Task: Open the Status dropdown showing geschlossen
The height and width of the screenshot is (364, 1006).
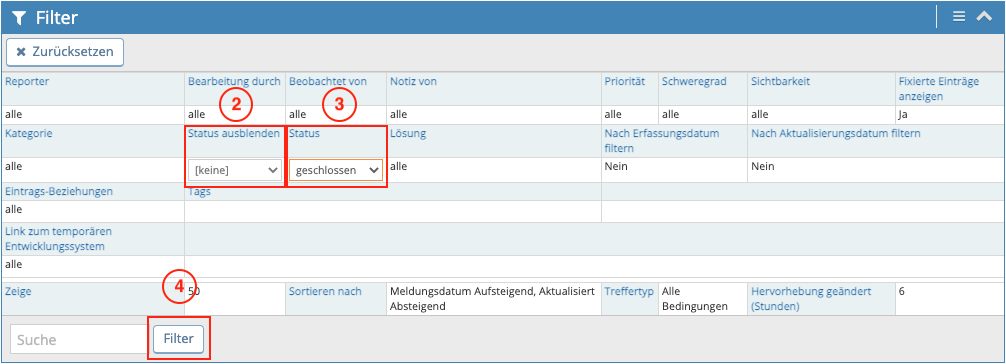Action: point(336,171)
